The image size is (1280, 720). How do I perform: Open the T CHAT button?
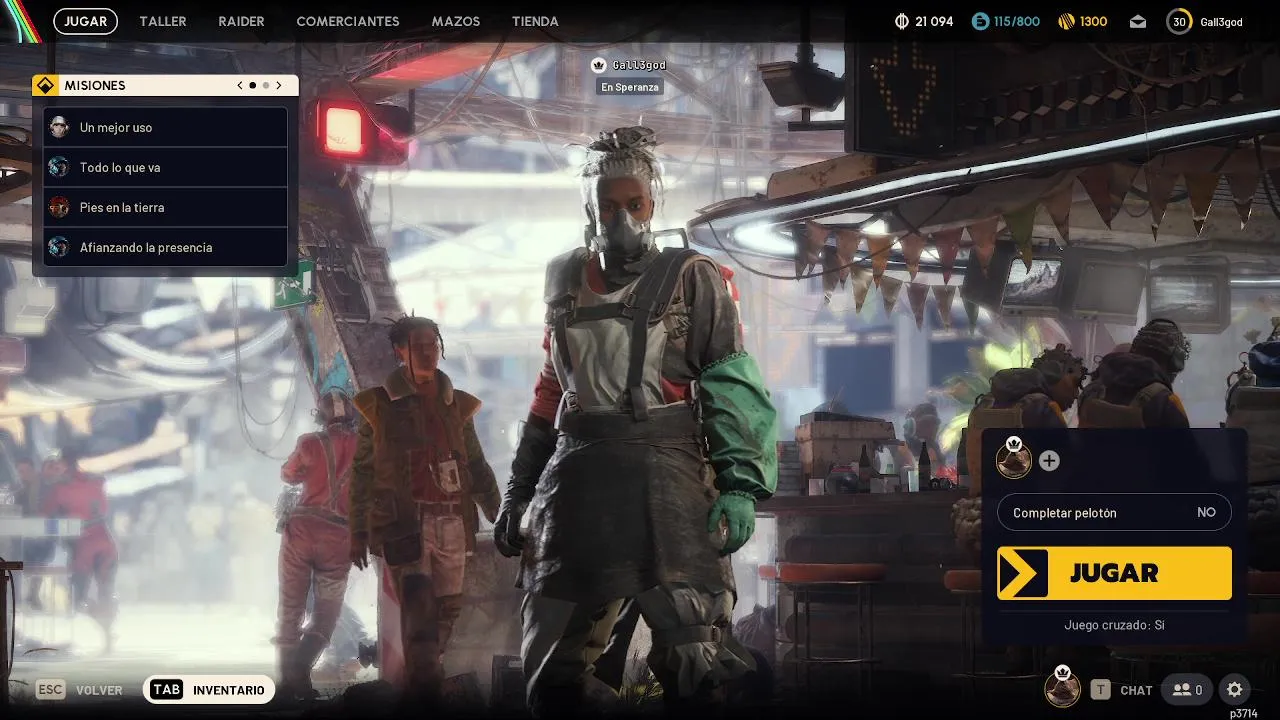(1122, 690)
